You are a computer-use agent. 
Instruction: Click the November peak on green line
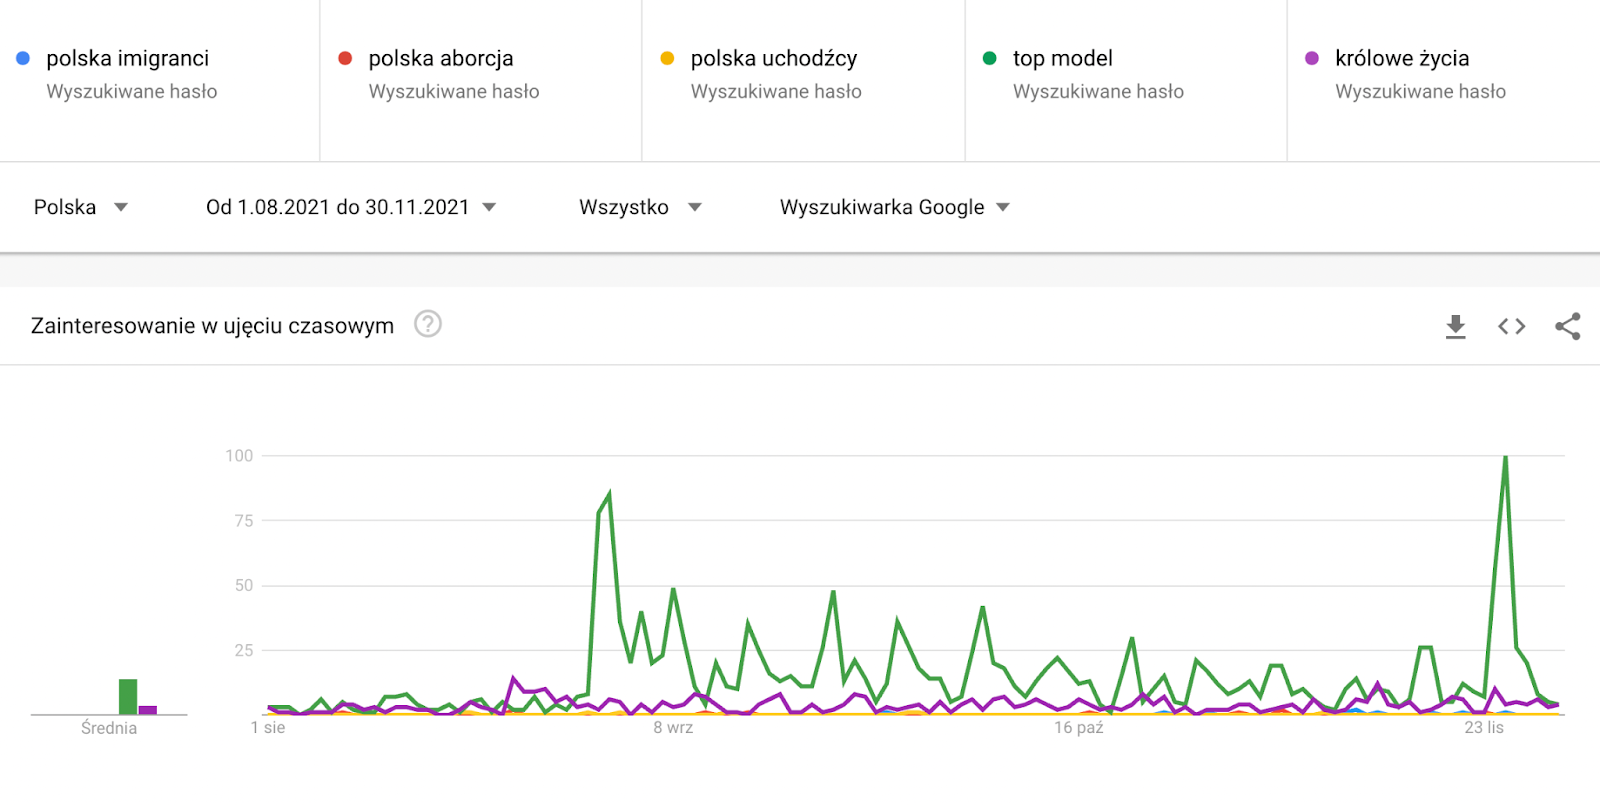coord(1505,457)
